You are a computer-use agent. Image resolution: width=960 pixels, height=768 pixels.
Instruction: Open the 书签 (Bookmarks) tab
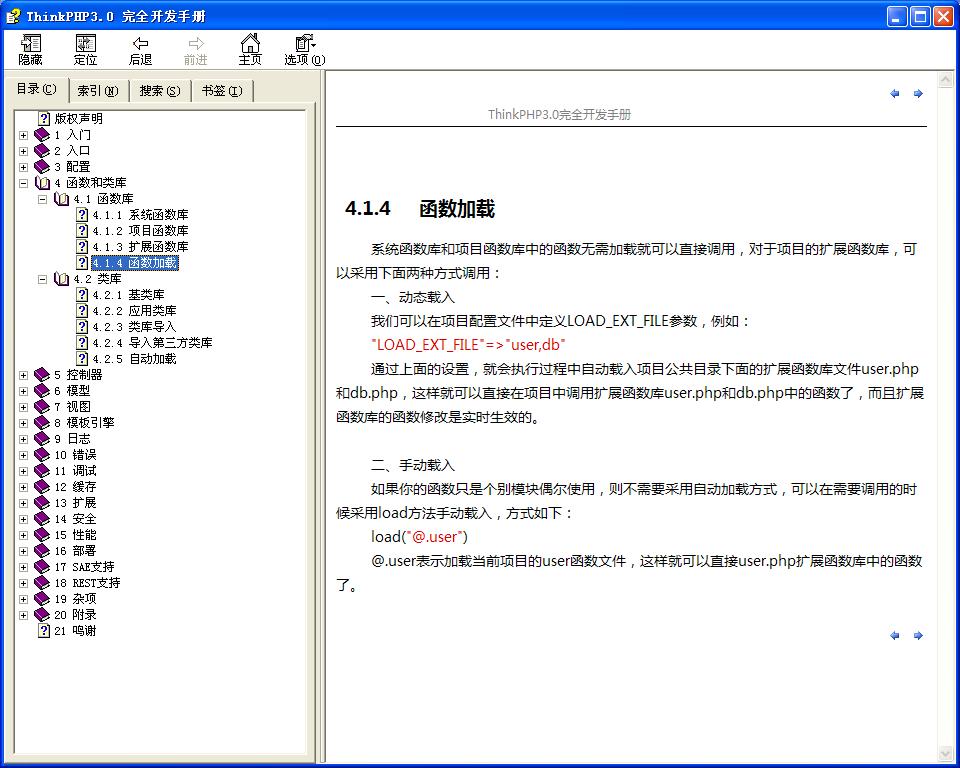(x=221, y=91)
